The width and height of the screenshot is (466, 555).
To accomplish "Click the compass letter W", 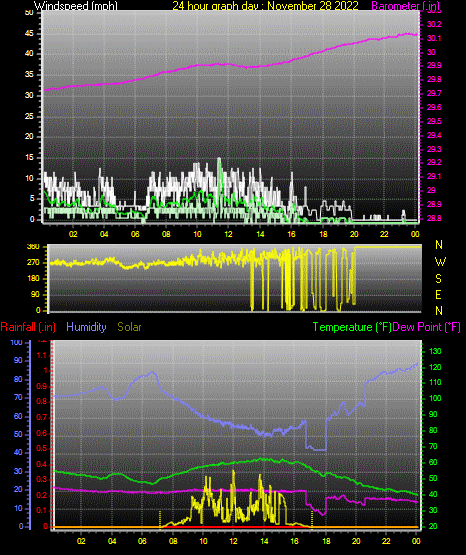I will [440, 262].
